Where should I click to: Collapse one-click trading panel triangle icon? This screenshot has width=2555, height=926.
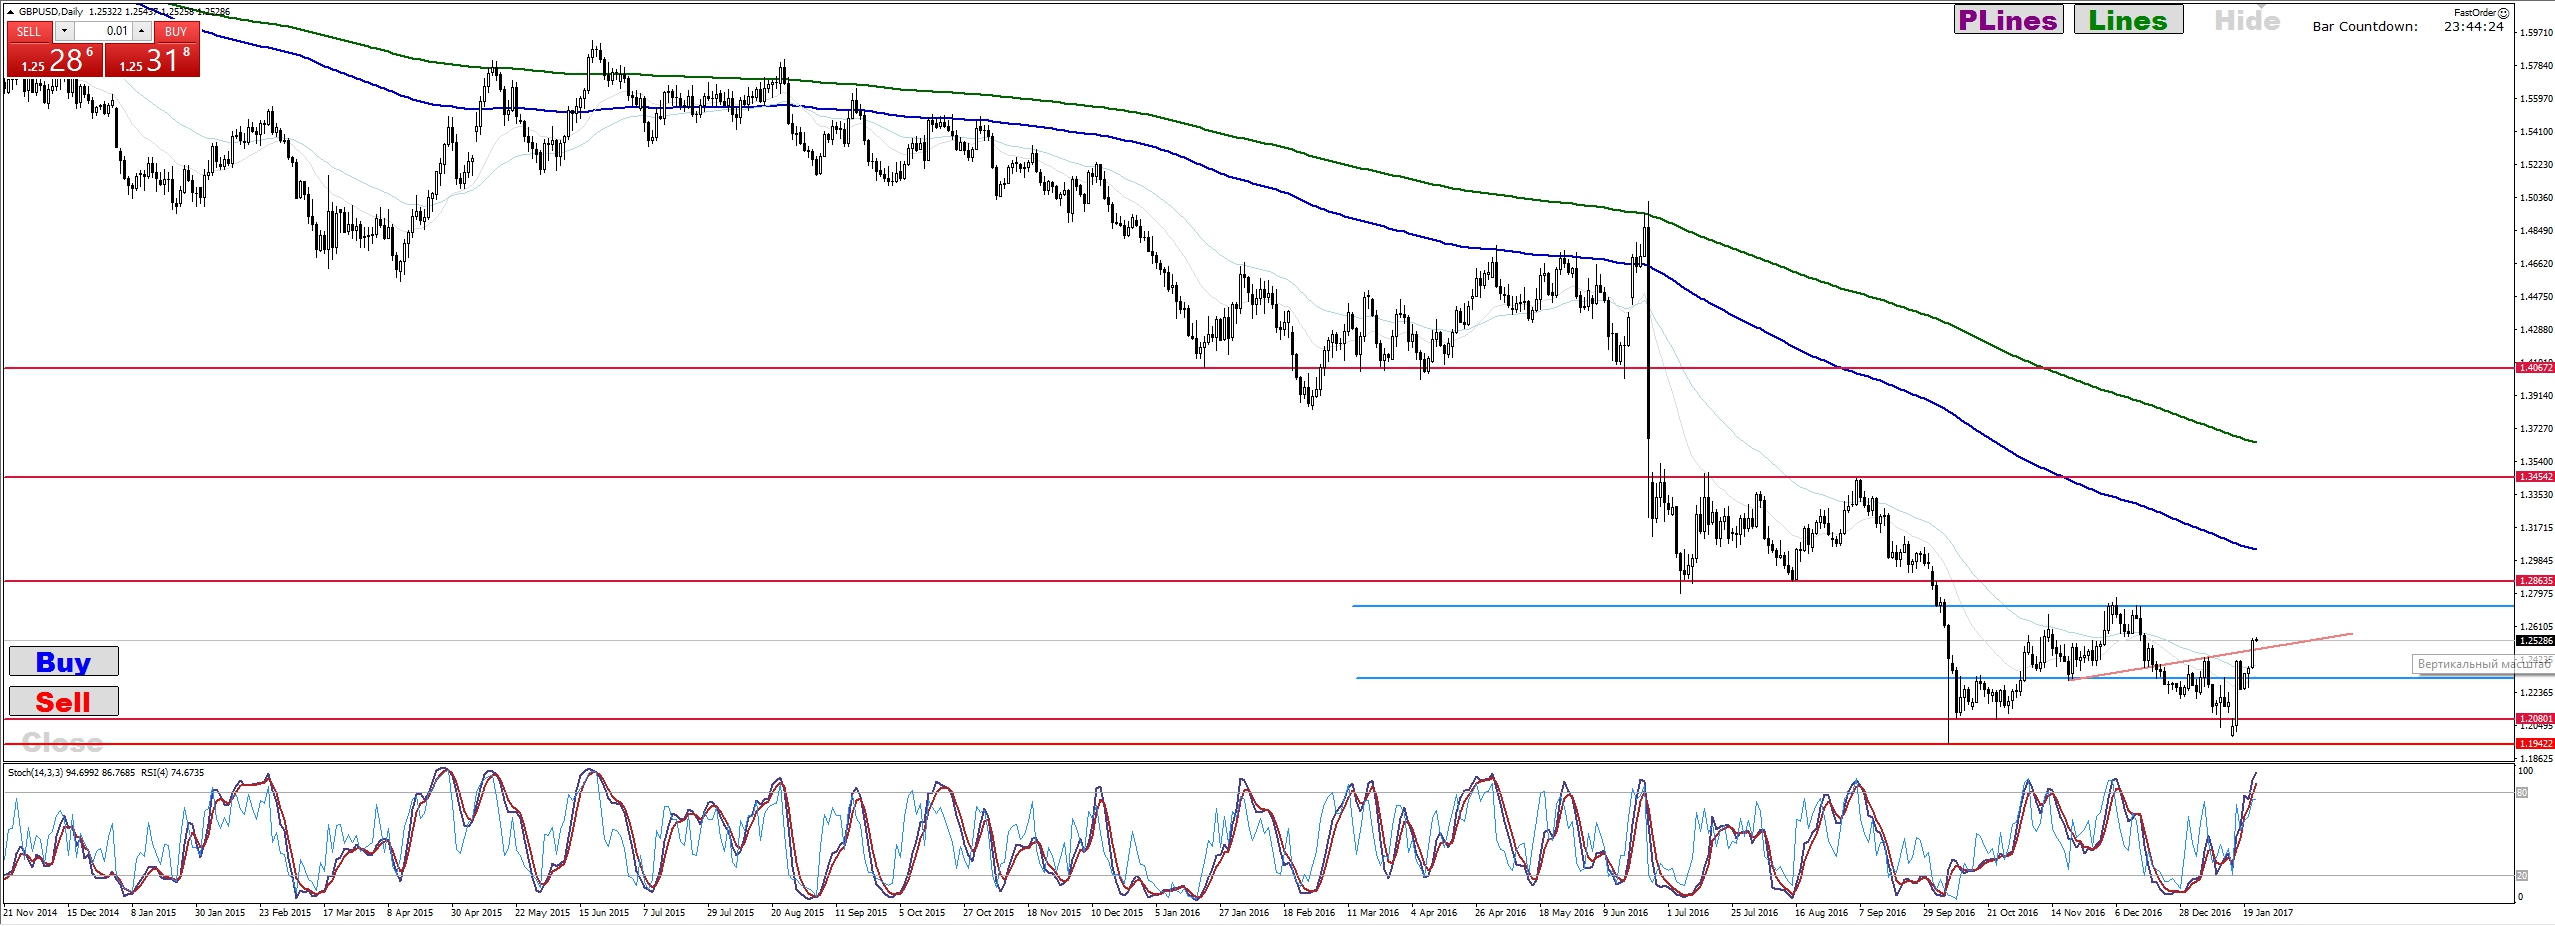[x=10, y=11]
